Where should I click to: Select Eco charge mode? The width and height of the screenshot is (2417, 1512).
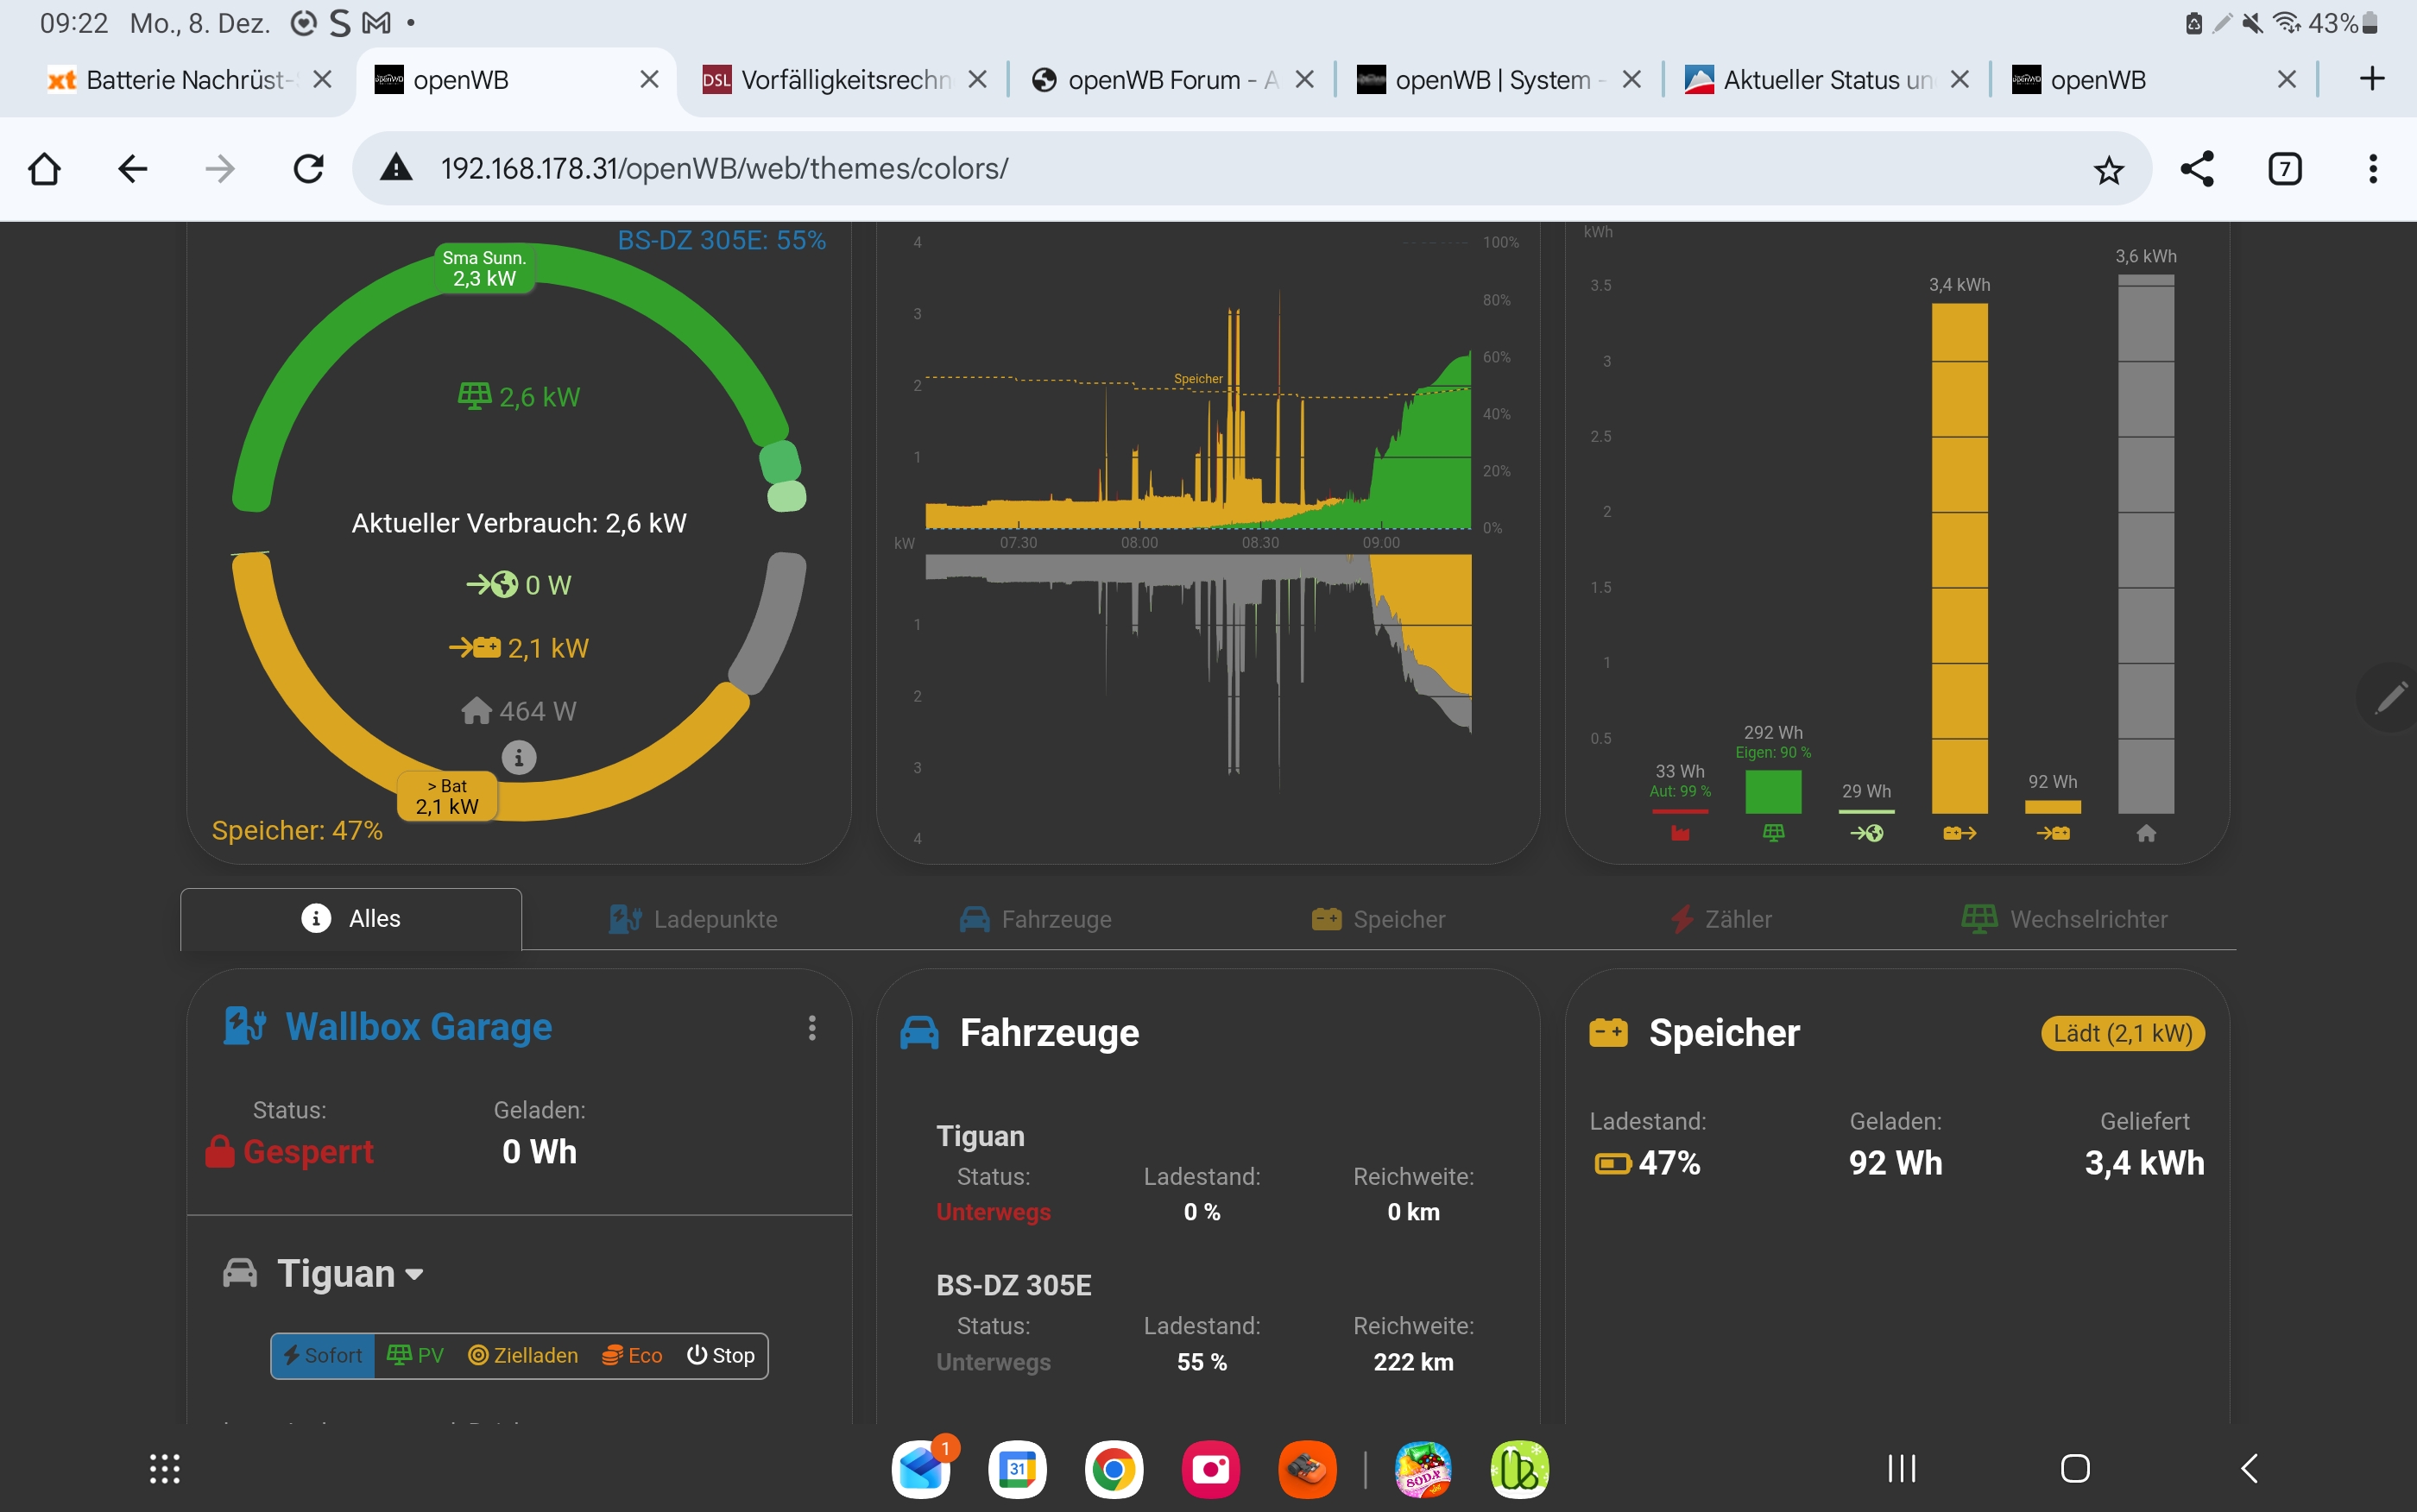[632, 1355]
